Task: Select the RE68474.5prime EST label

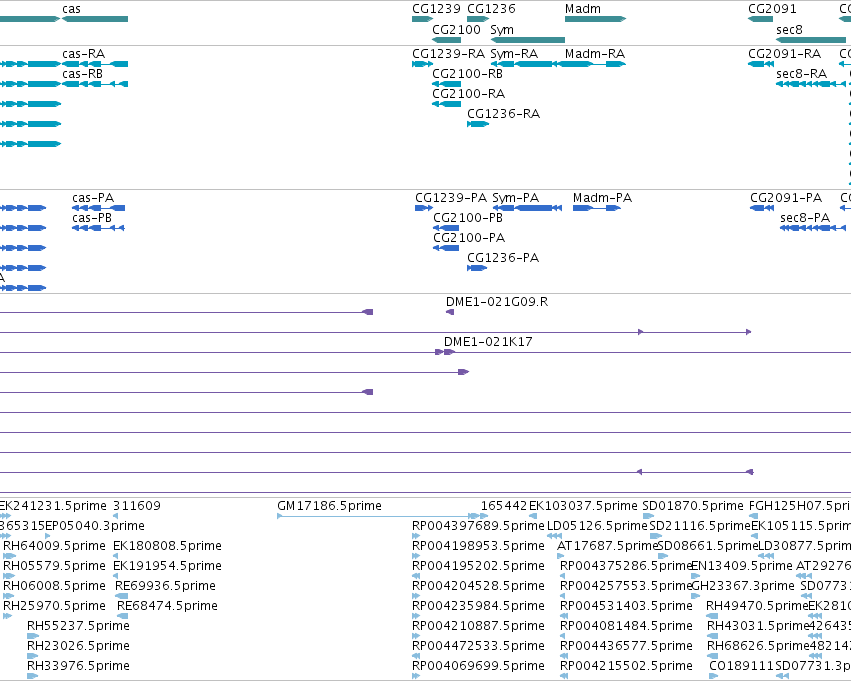Action: pyautogui.click(x=167, y=606)
